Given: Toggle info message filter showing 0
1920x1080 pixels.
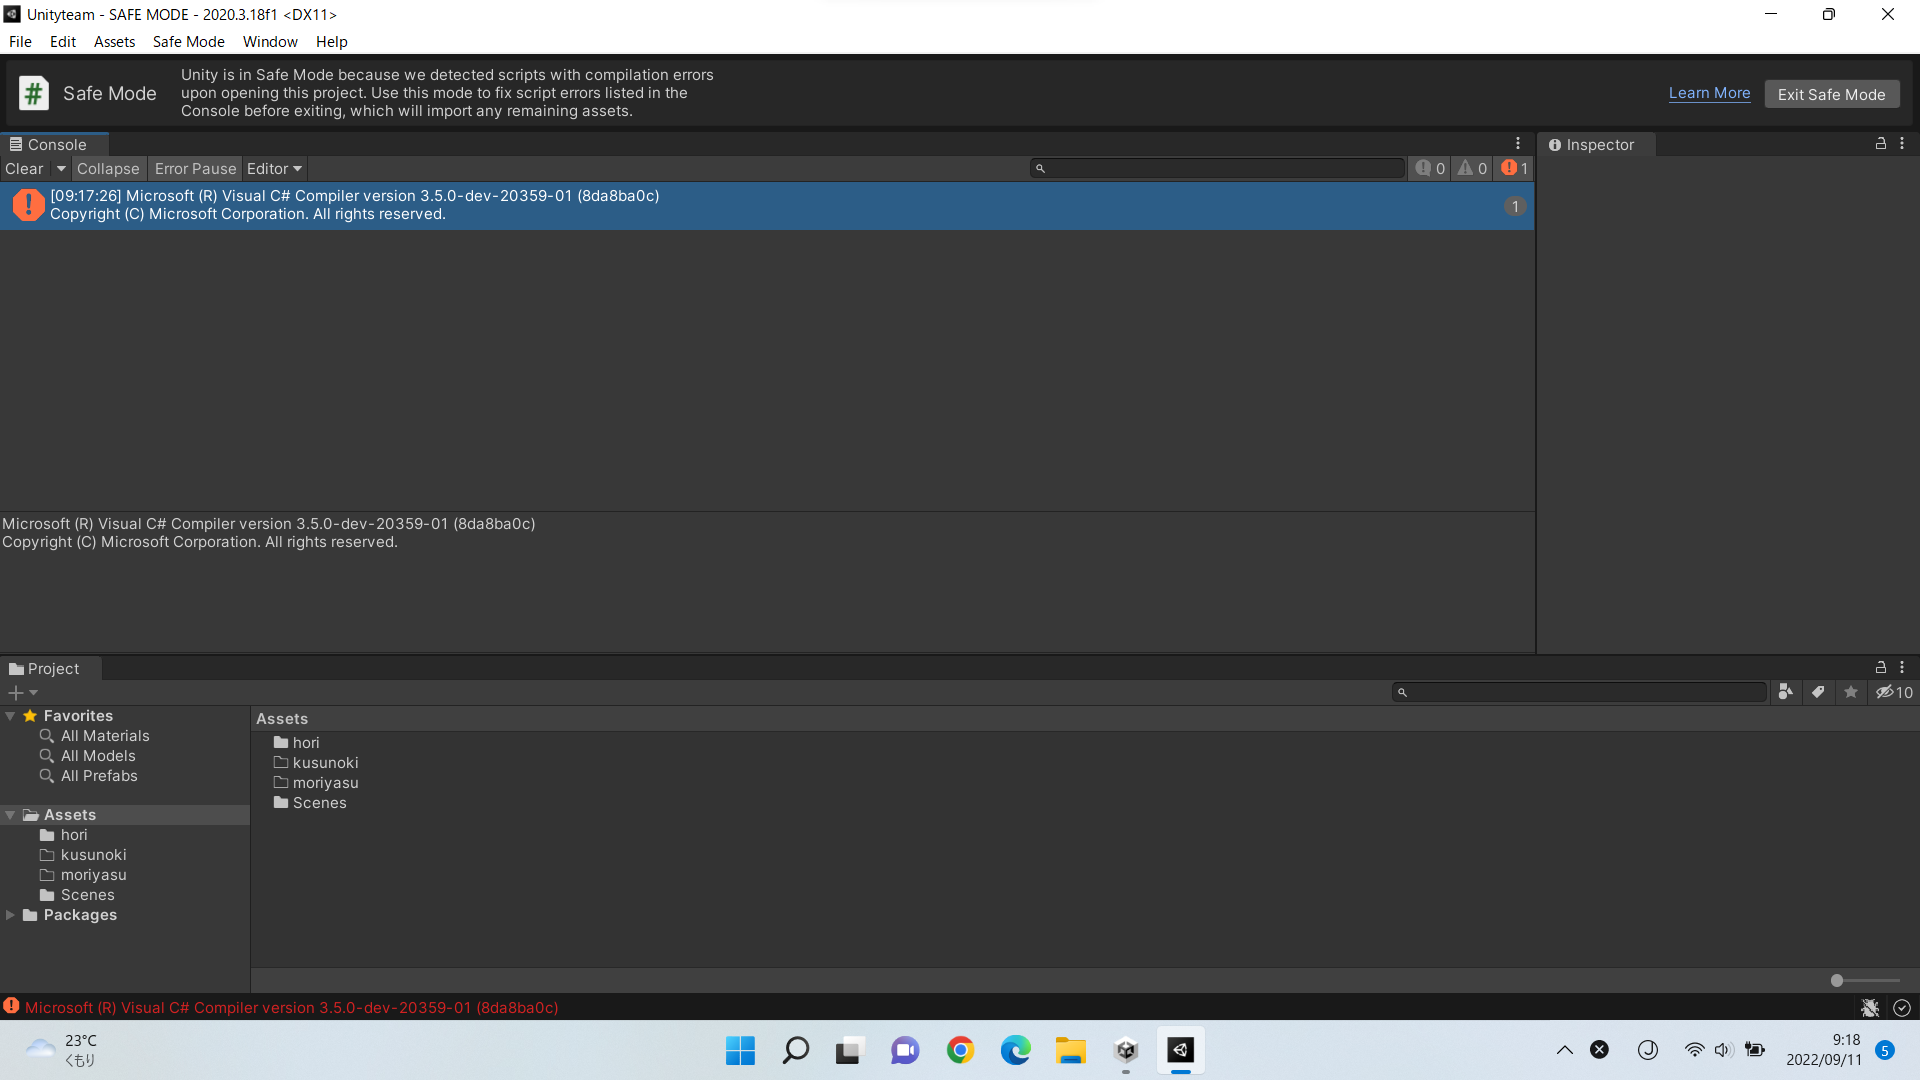Looking at the screenshot, I should pos(1430,168).
